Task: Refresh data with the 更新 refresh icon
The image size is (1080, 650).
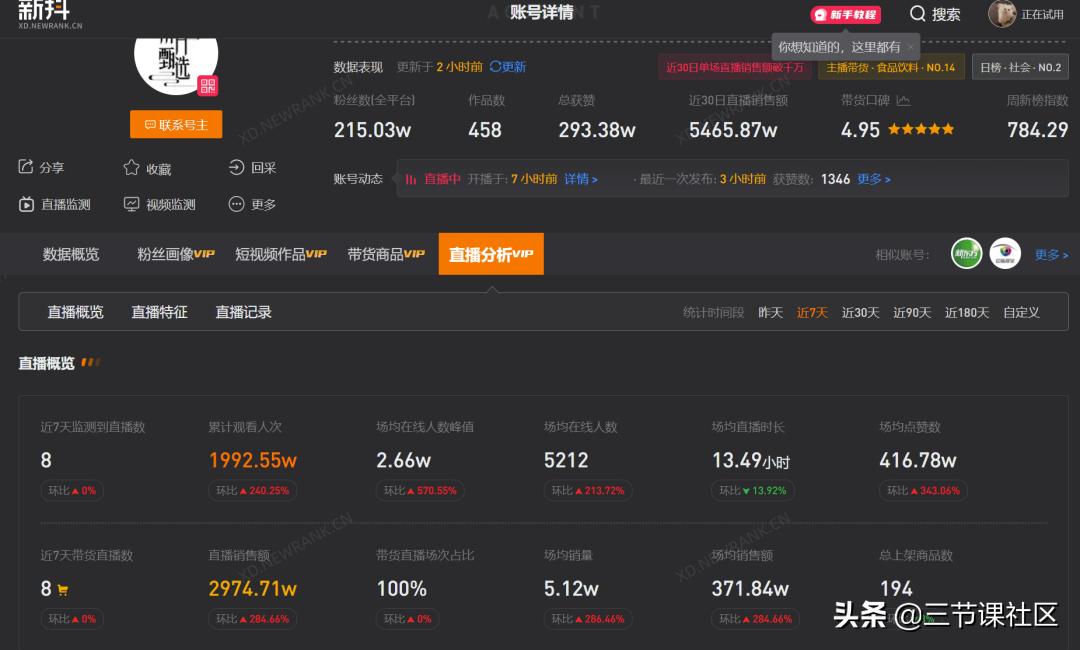Action: point(497,67)
